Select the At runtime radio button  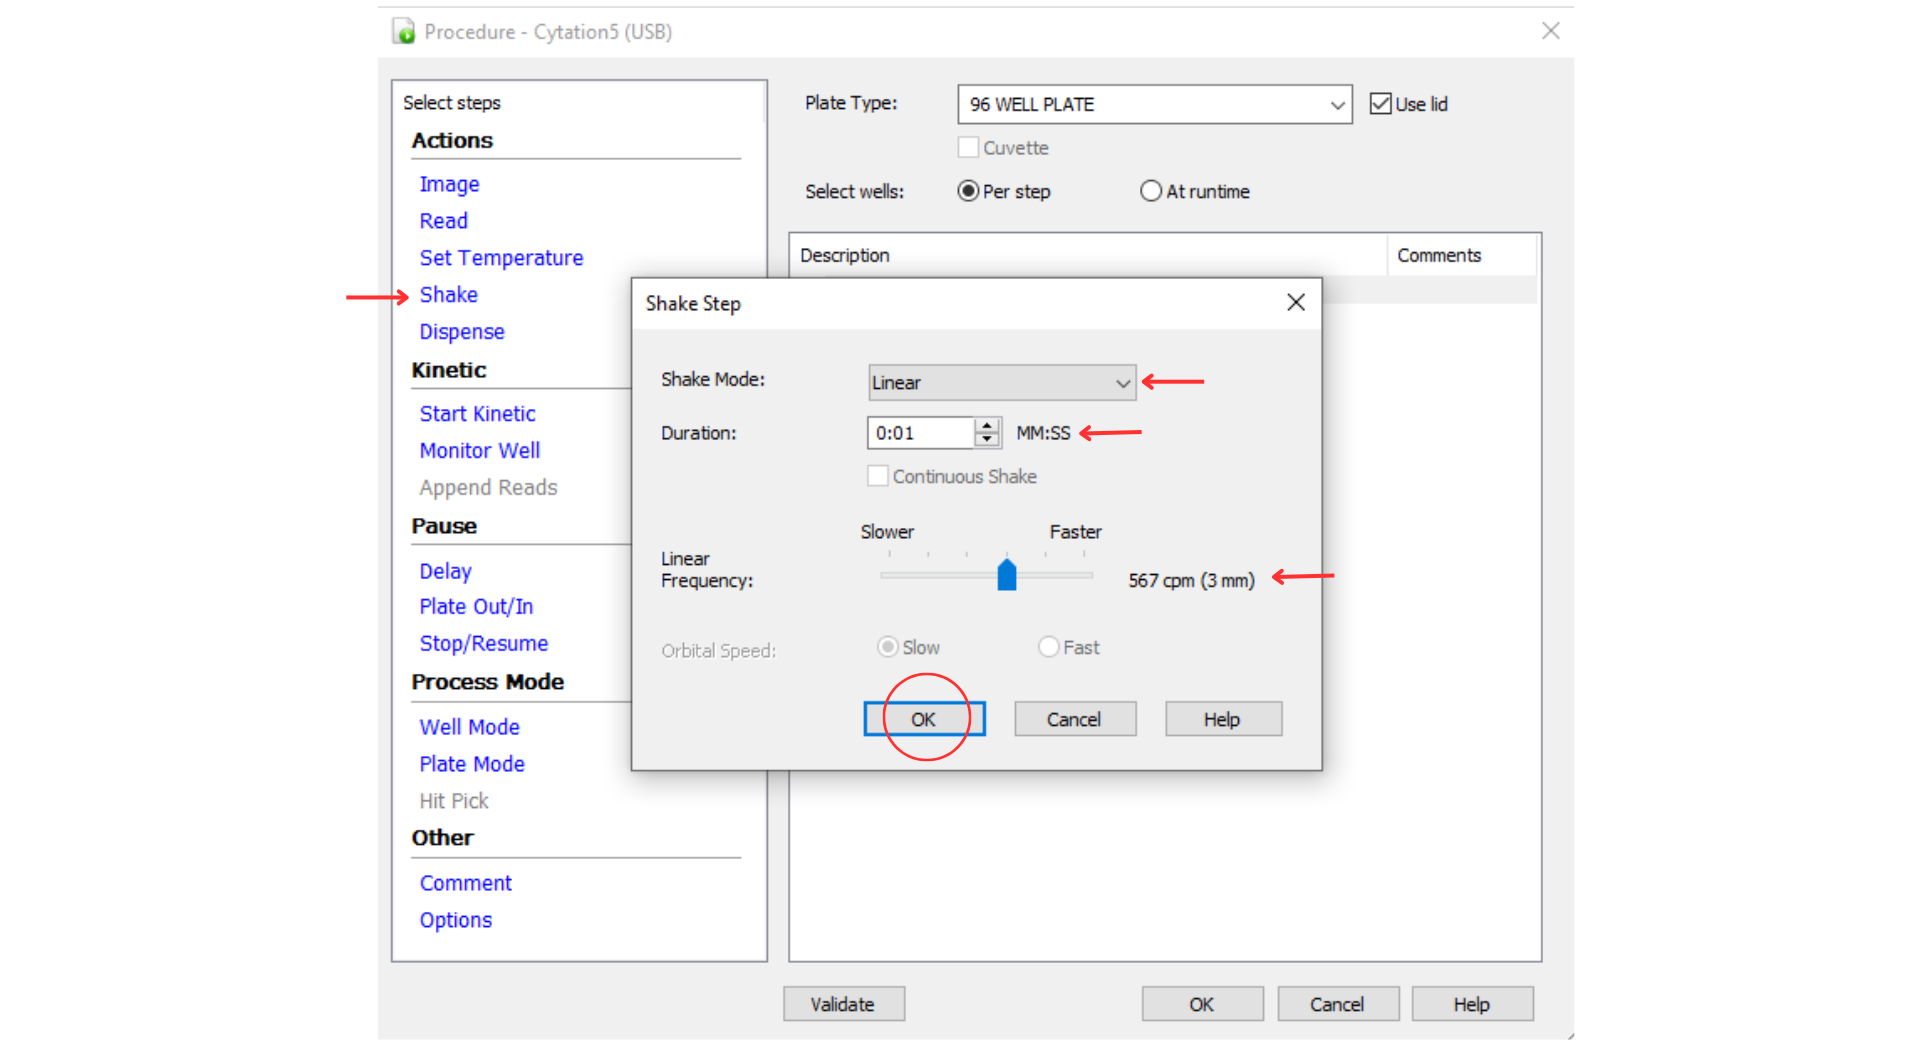click(x=1150, y=191)
